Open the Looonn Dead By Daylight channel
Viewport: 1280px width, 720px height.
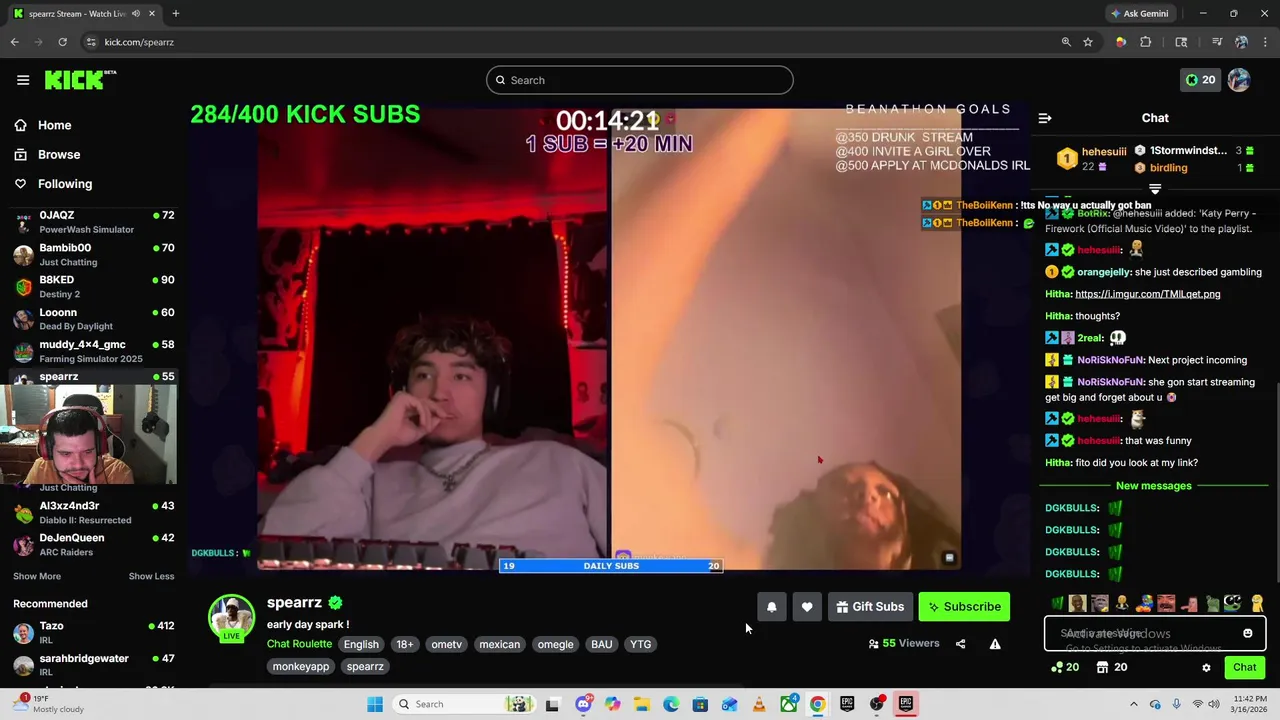pyautogui.click(x=93, y=319)
